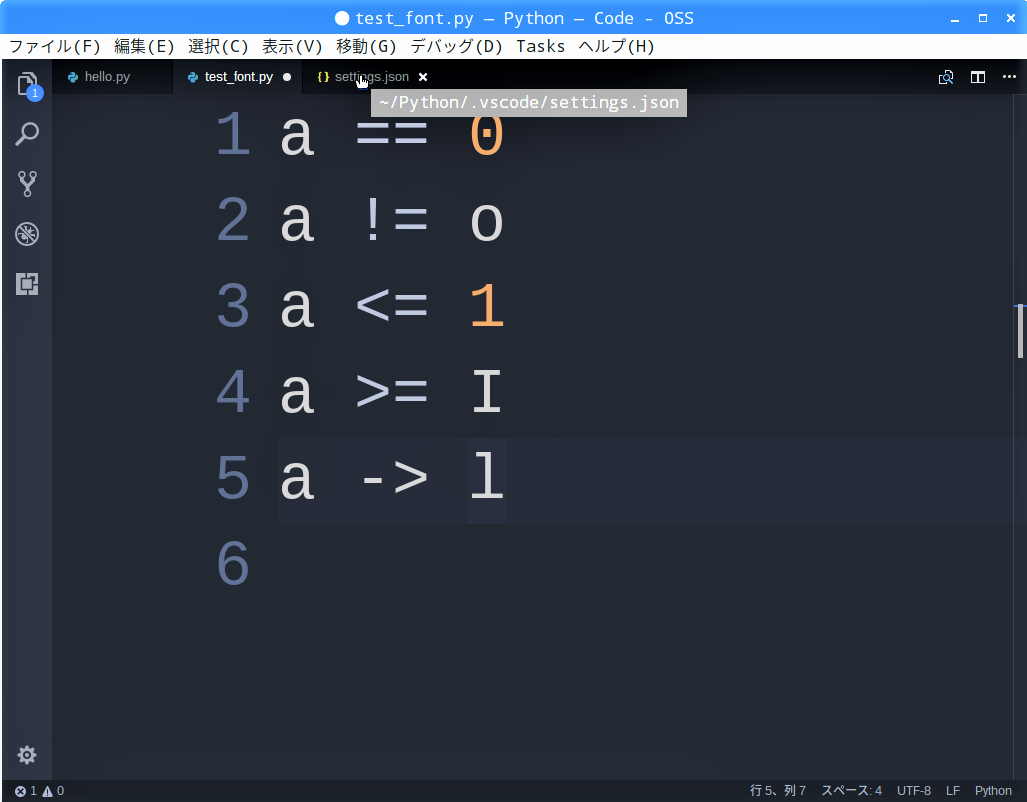Image resolution: width=1027 pixels, height=802 pixels.
Task: Open the デバッグ(D) menu
Action: coord(456,47)
